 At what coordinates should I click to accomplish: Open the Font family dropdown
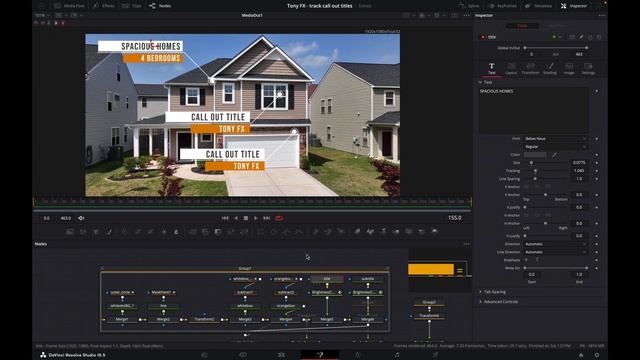point(556,139)
